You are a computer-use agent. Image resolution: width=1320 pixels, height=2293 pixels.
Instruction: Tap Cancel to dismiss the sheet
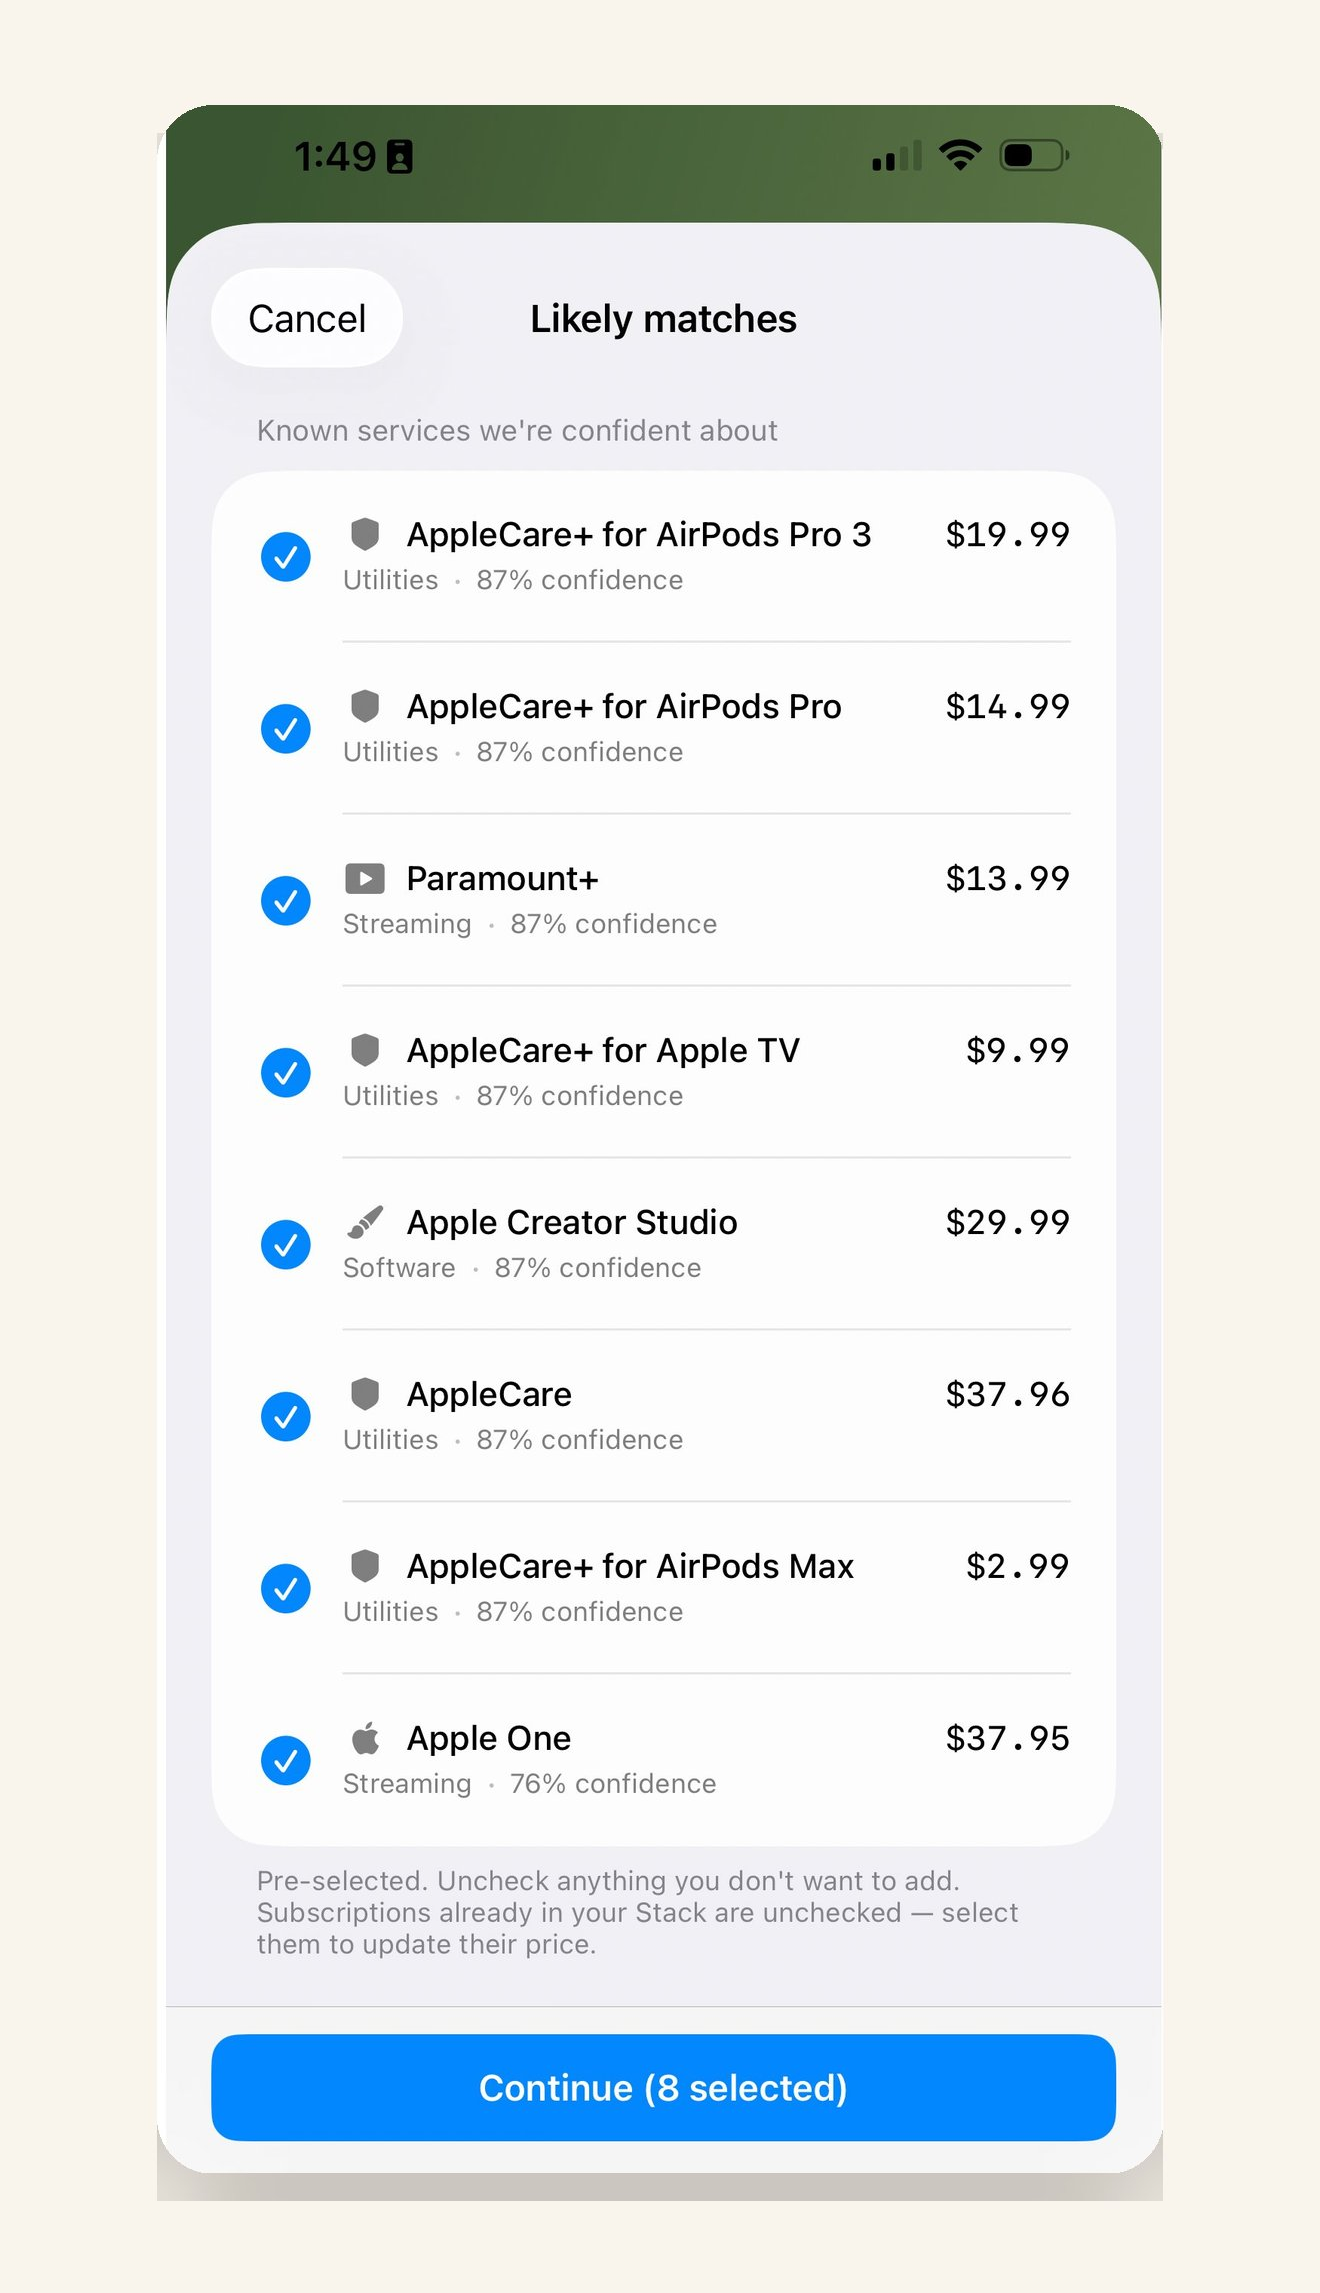306,318
